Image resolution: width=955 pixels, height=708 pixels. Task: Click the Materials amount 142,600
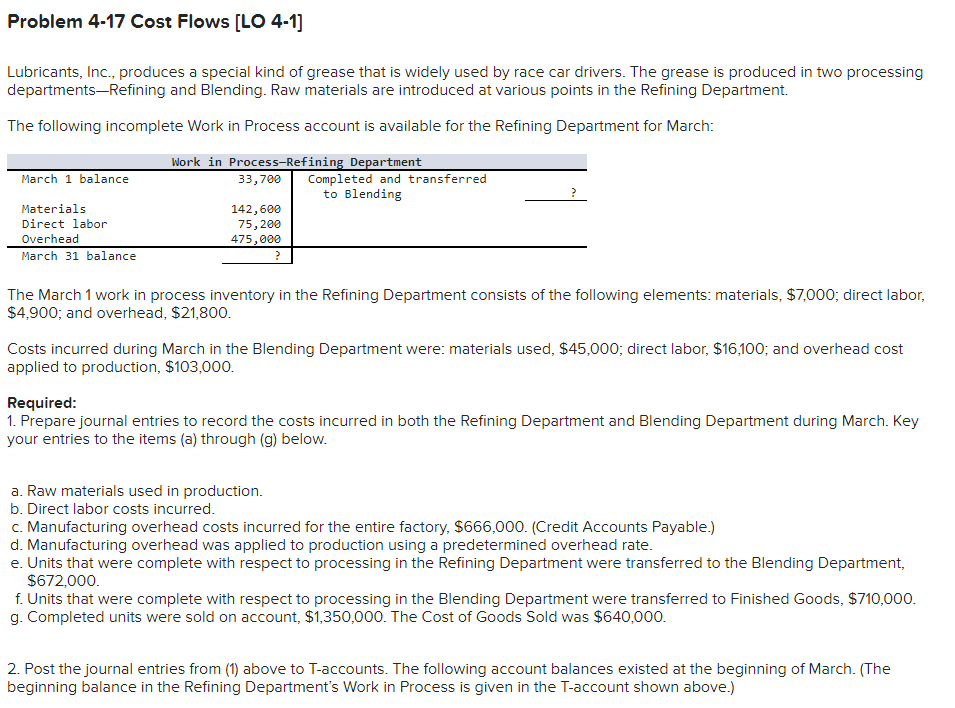pos(256,209)
